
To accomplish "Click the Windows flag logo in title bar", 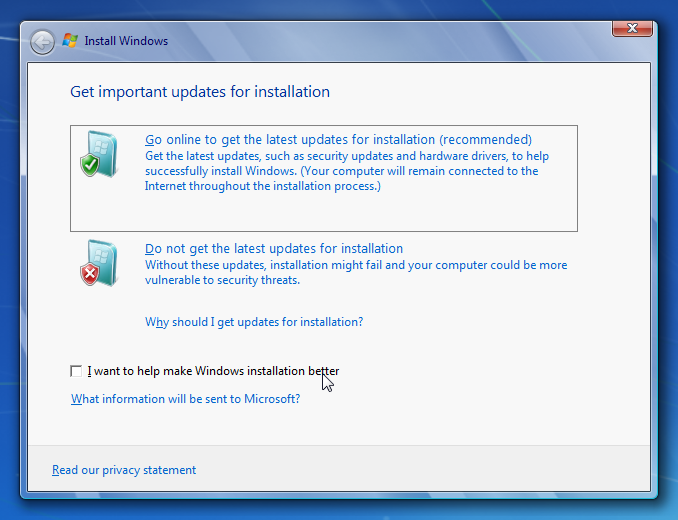I will tap(70, 41).
